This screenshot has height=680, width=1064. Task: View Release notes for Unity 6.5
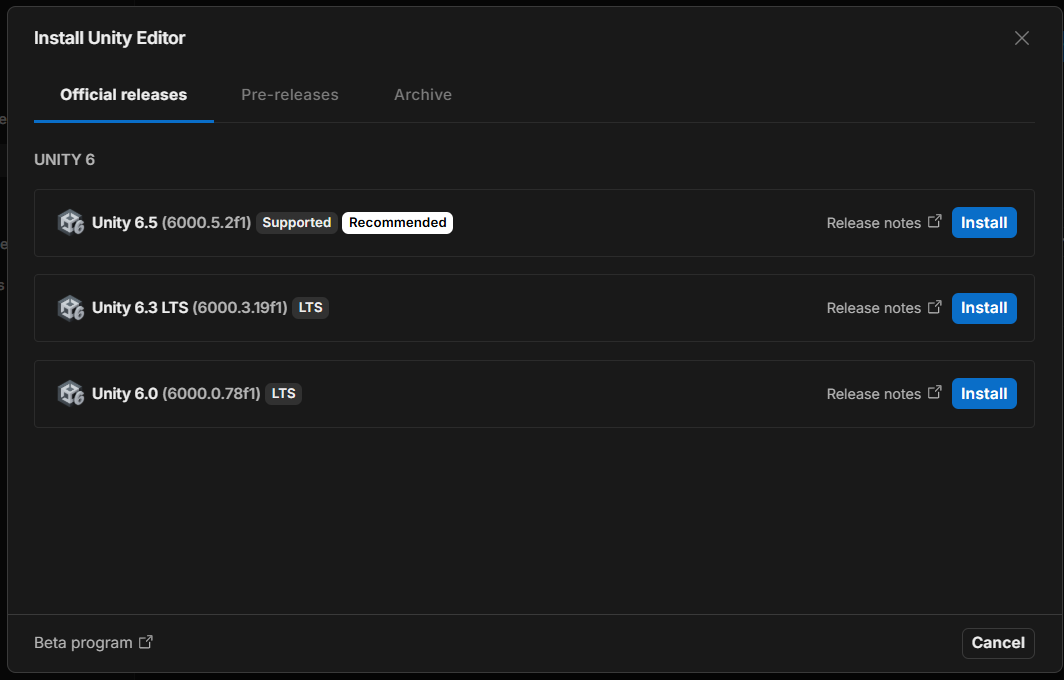click(x=873, y=223)
